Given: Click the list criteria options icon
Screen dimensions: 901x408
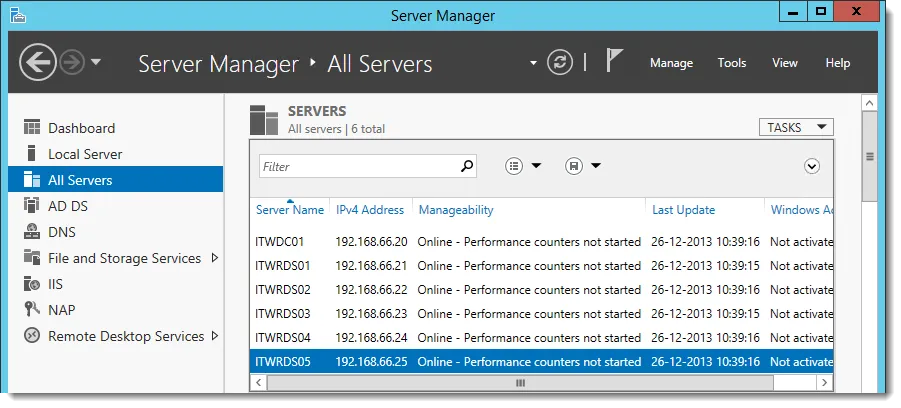Looking at the screenshot, I should pos(514,166).
